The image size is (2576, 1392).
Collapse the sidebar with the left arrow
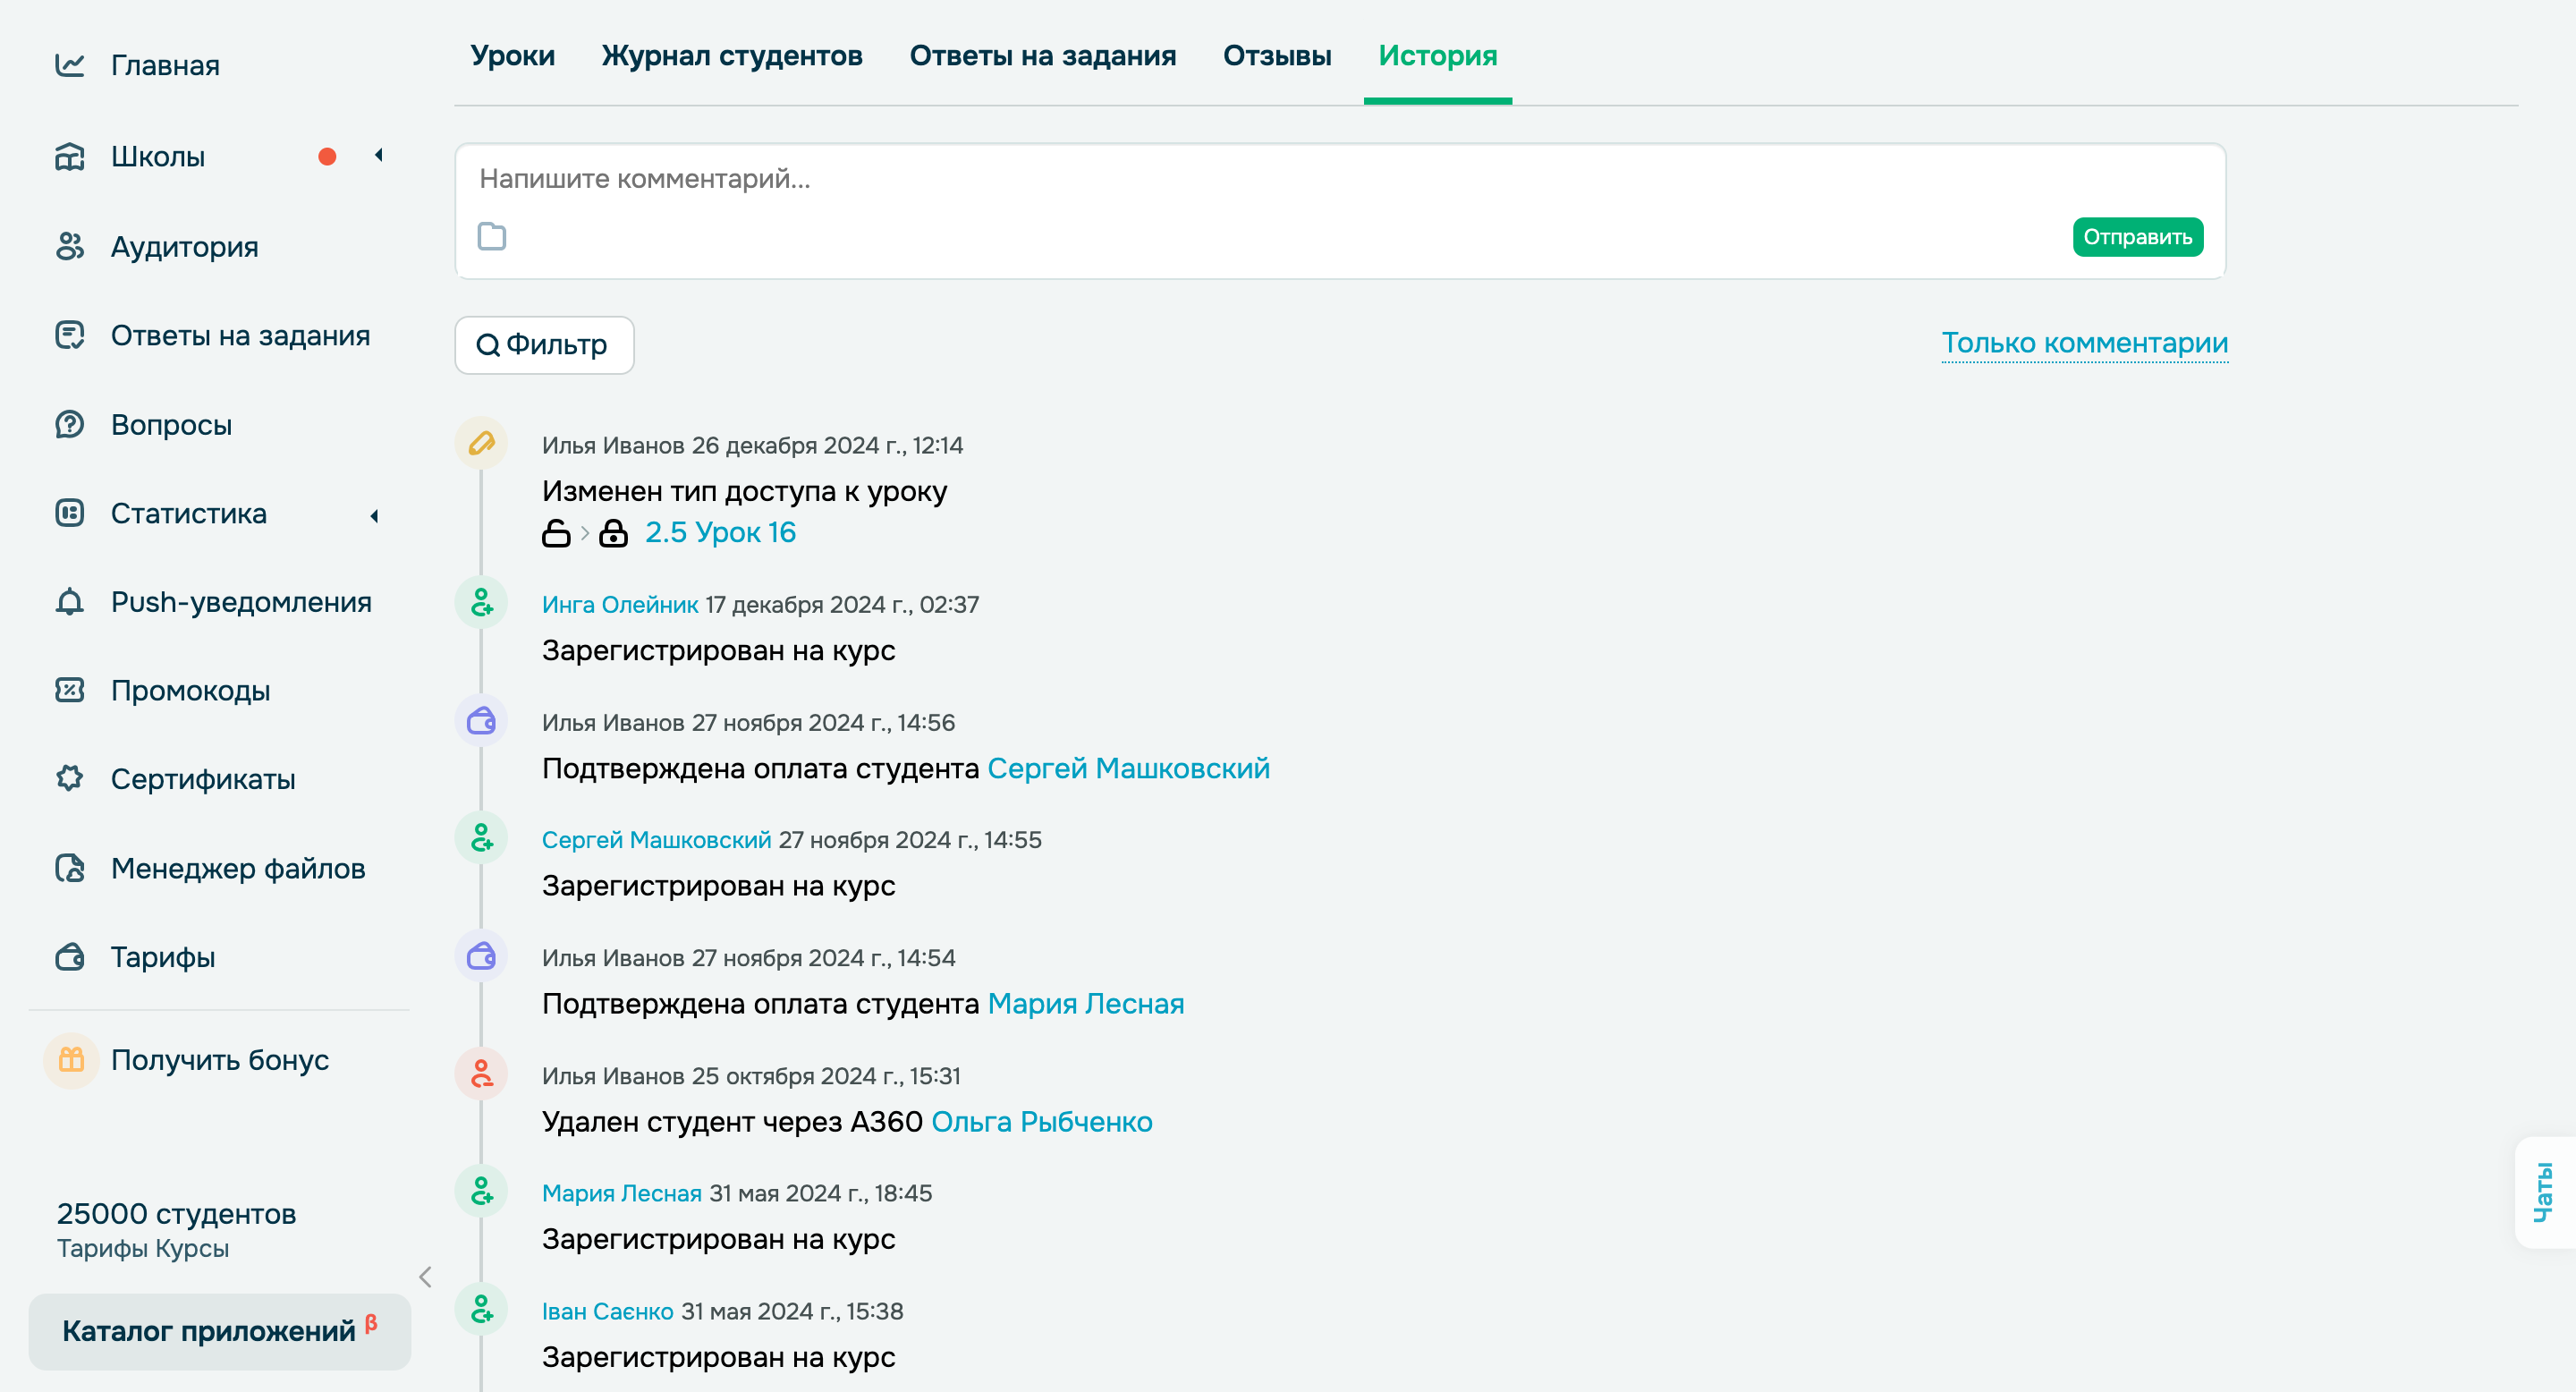(x=425, y=1277)
